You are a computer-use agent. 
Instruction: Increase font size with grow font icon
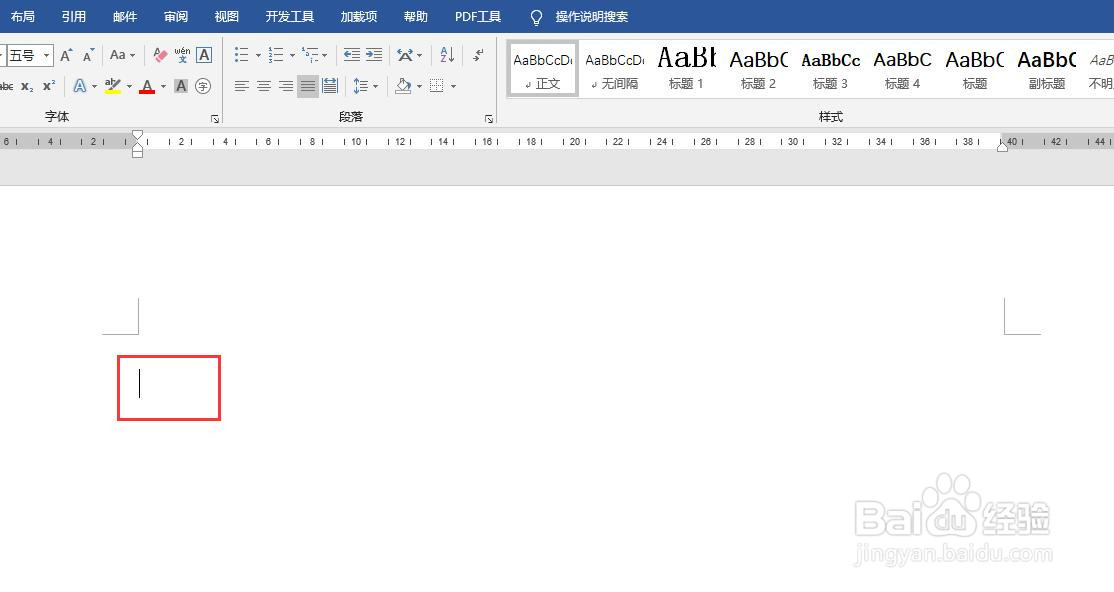point(66,55)
